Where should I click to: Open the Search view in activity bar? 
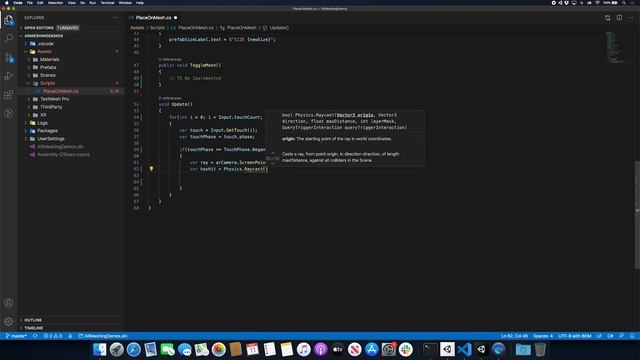[x=9, y=38]
